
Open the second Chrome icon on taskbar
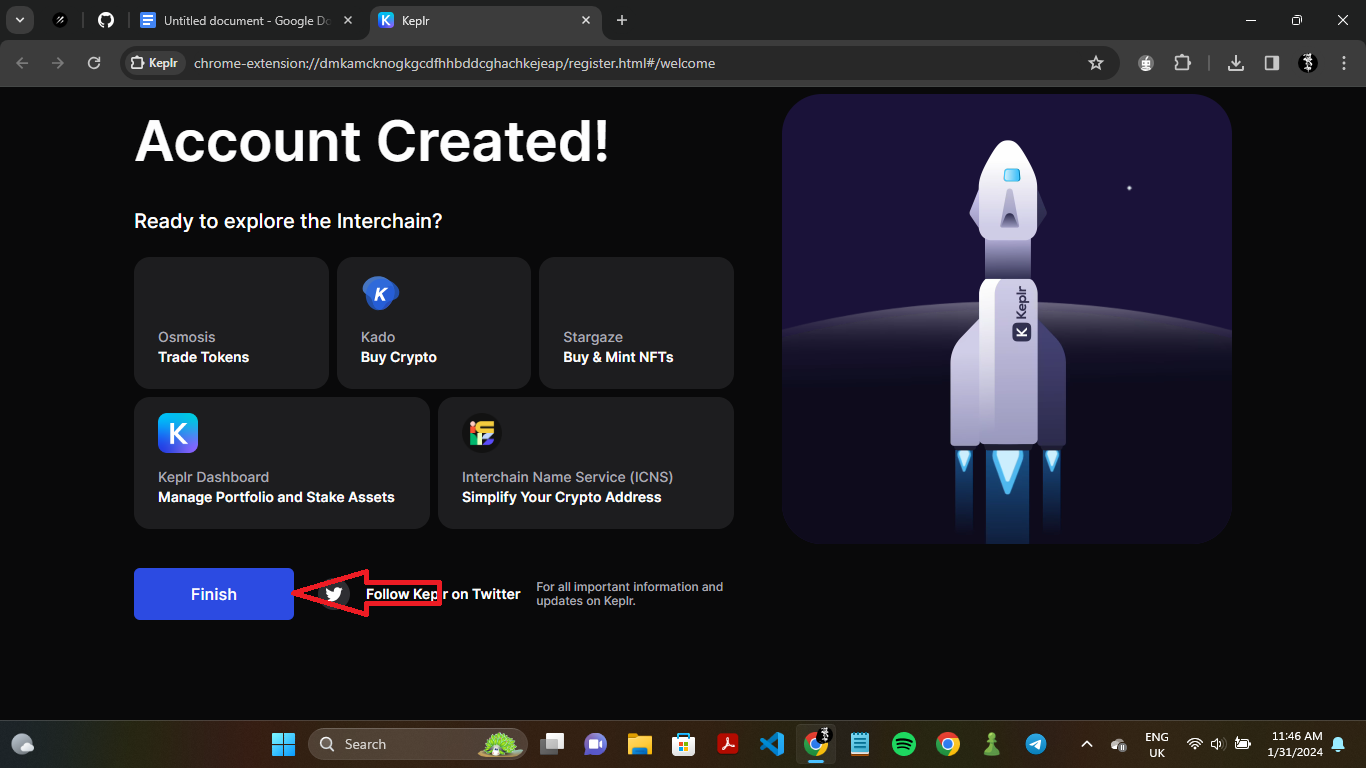point(948,744)
